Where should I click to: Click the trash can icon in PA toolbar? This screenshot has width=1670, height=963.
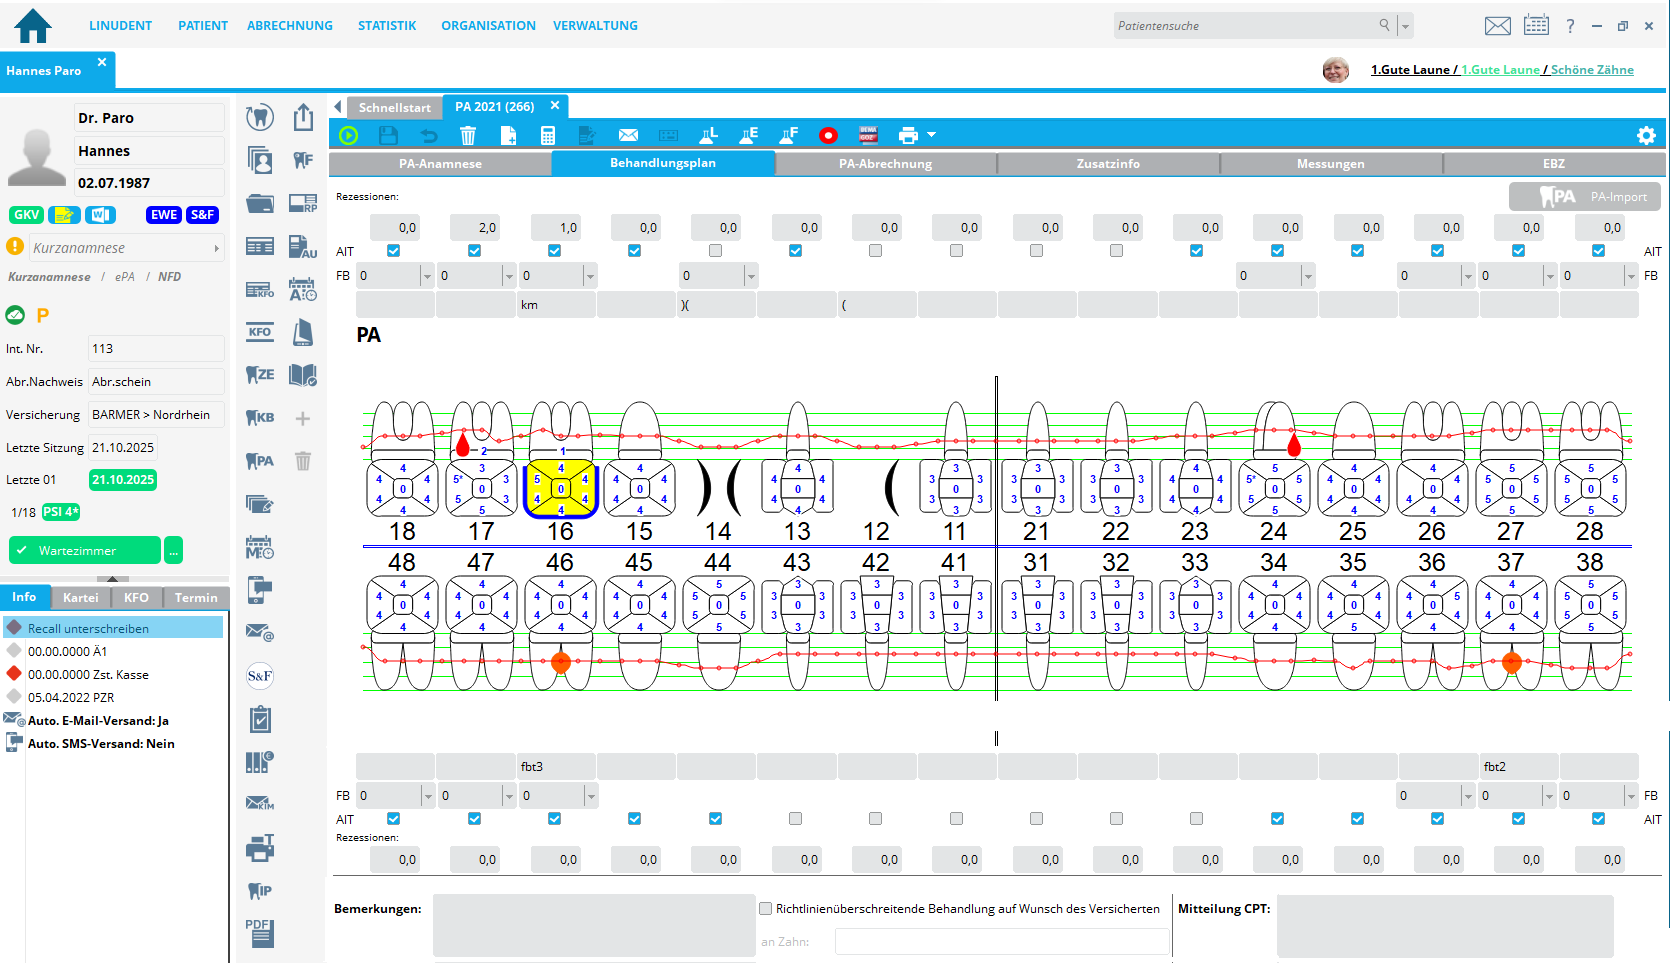click(x=467, y=135)
